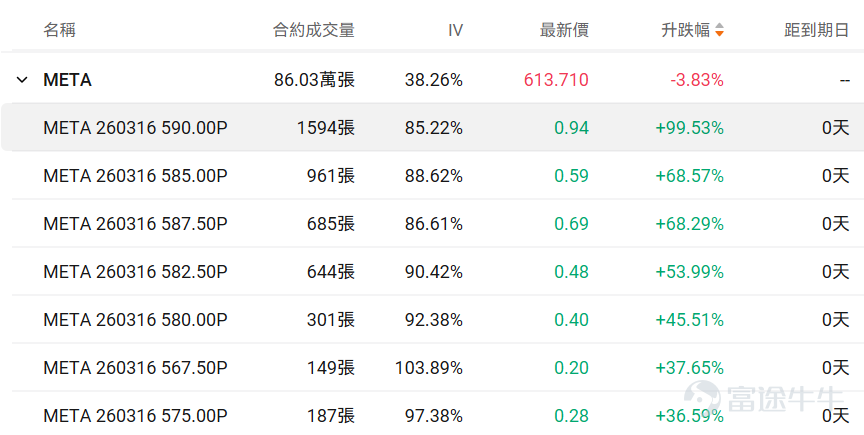
Task: Click change value +37.65%
Action: 689,368
